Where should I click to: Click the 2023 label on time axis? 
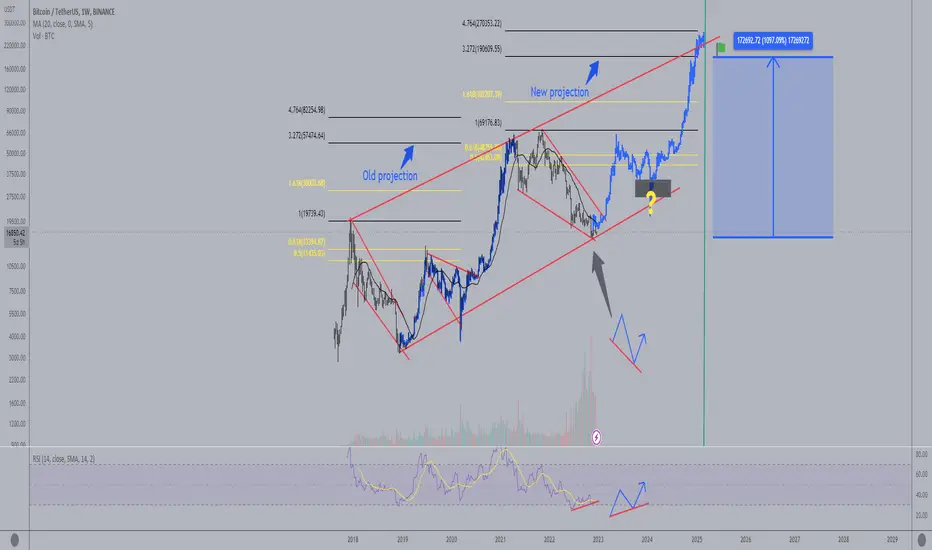598,540
